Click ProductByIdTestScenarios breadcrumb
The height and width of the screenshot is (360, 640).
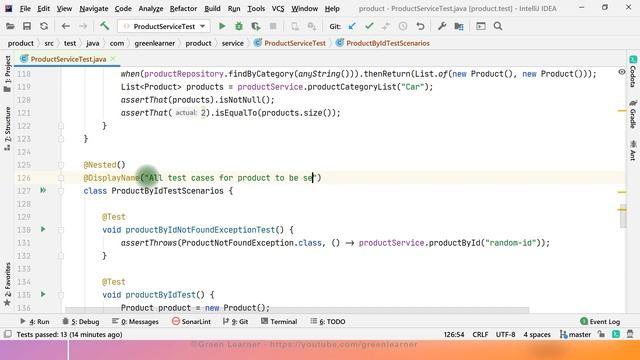coord(383,43)
